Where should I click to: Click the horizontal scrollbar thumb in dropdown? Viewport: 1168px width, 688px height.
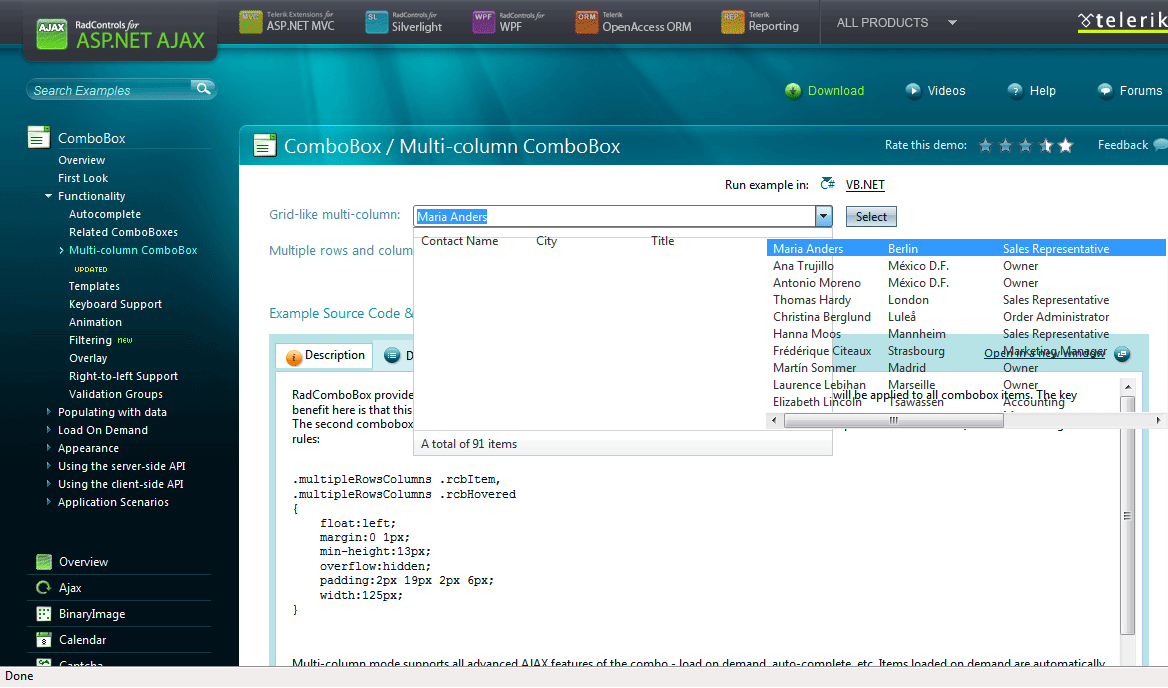tap(893, 421)
